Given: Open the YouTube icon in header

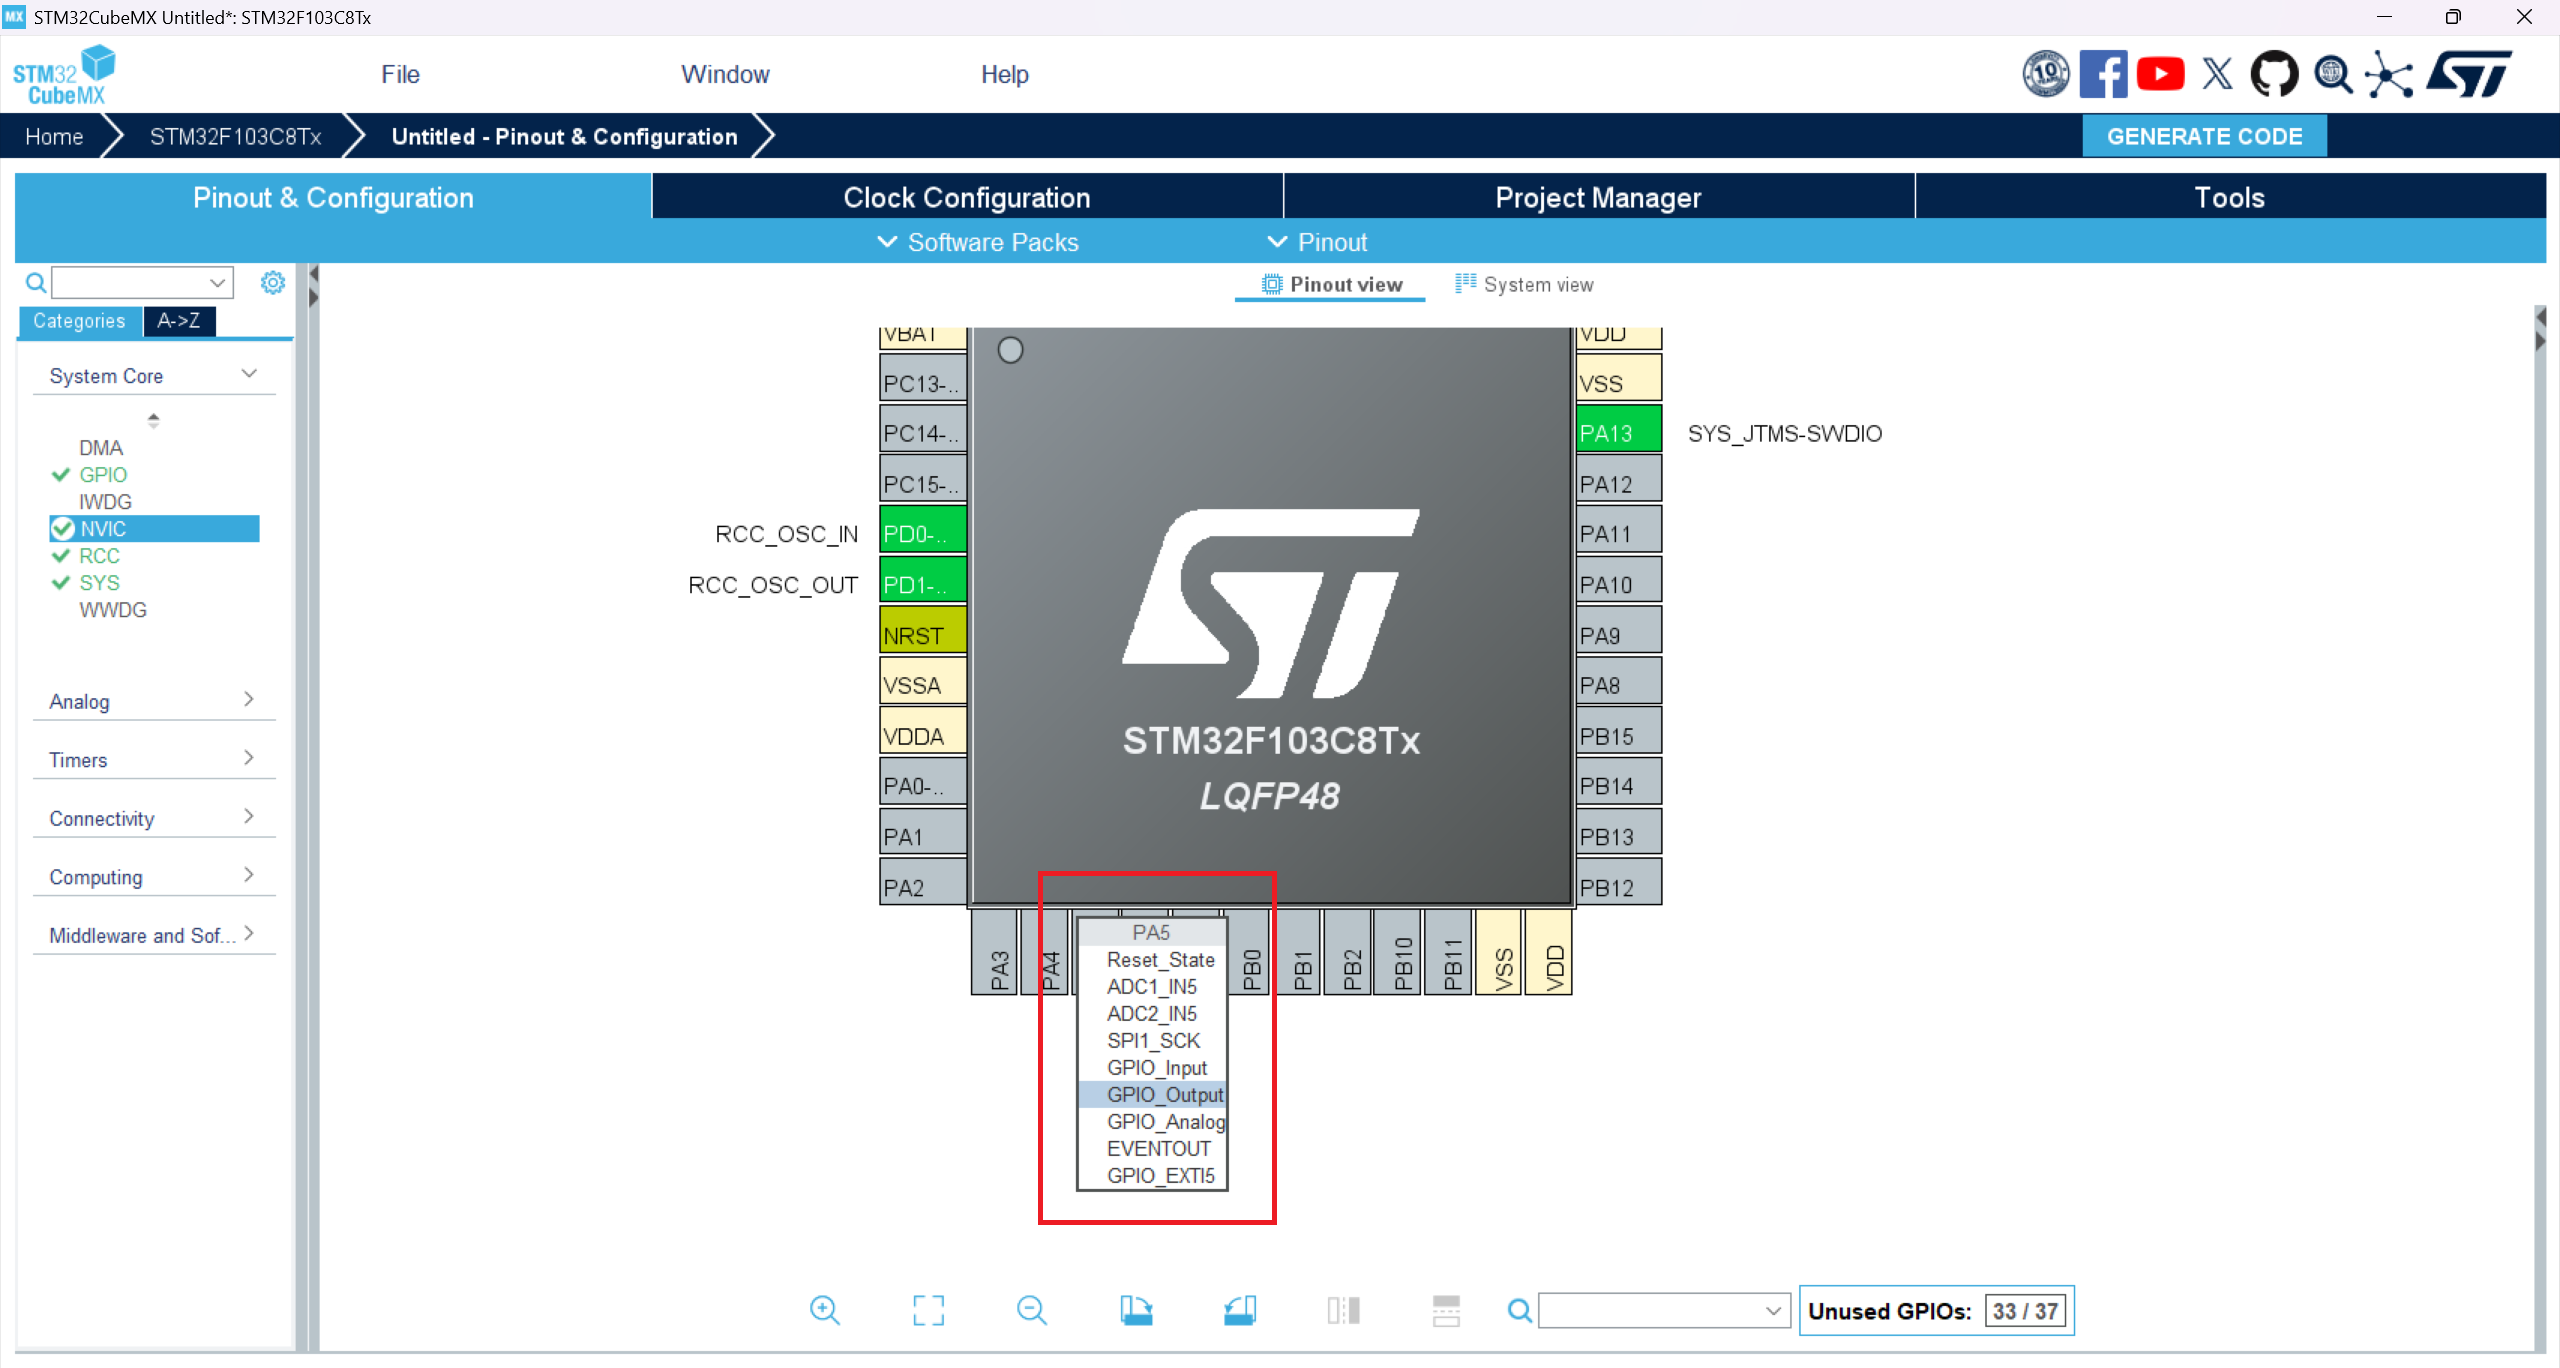Looking at the screenshot, I should pyautogui.click(x=2160, y=75).
